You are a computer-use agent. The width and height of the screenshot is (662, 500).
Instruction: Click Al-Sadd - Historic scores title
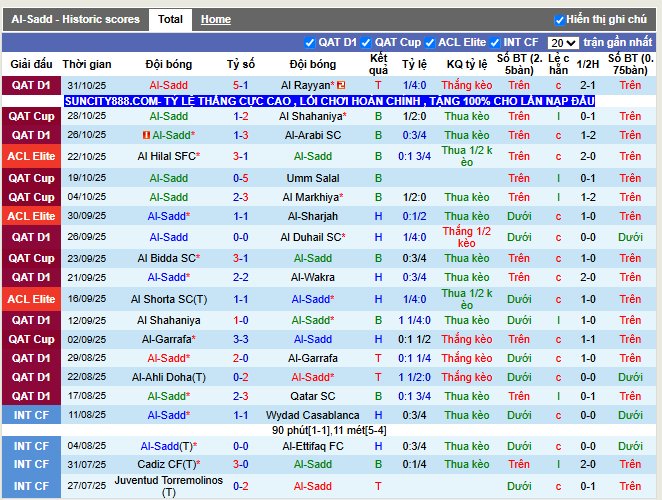(x=76, y=19)
